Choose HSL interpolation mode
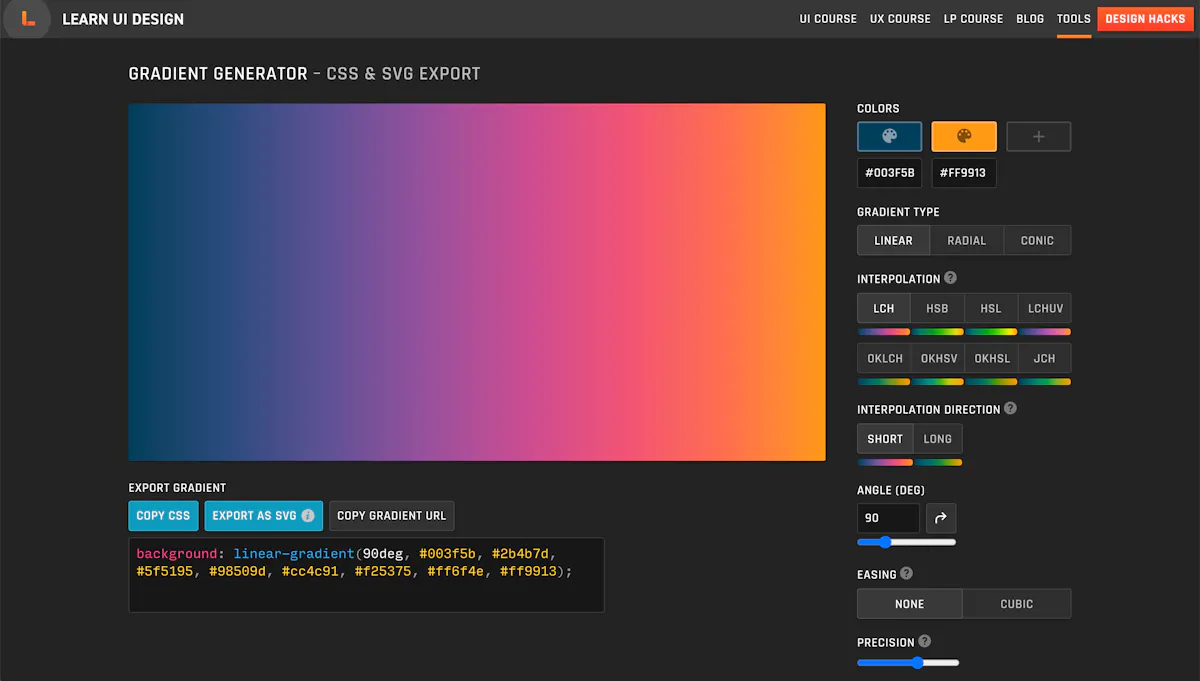The image size is (1200, 681). pyautogui.click(x=991, y=308)
